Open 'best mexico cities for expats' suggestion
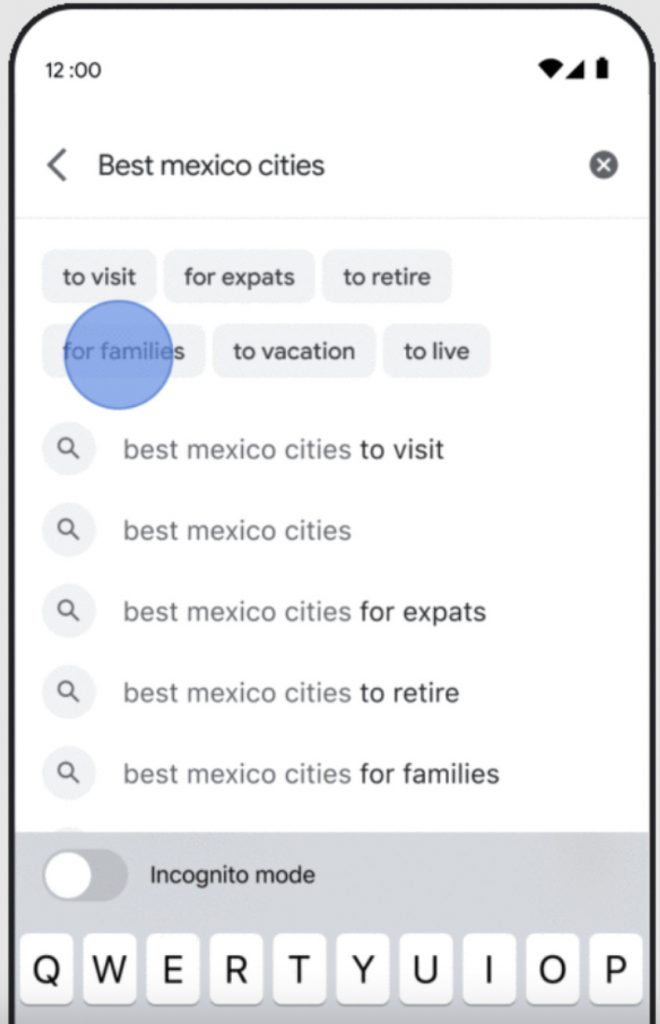The width and height of the screenshot is (660, 1024). click(304, 611)
